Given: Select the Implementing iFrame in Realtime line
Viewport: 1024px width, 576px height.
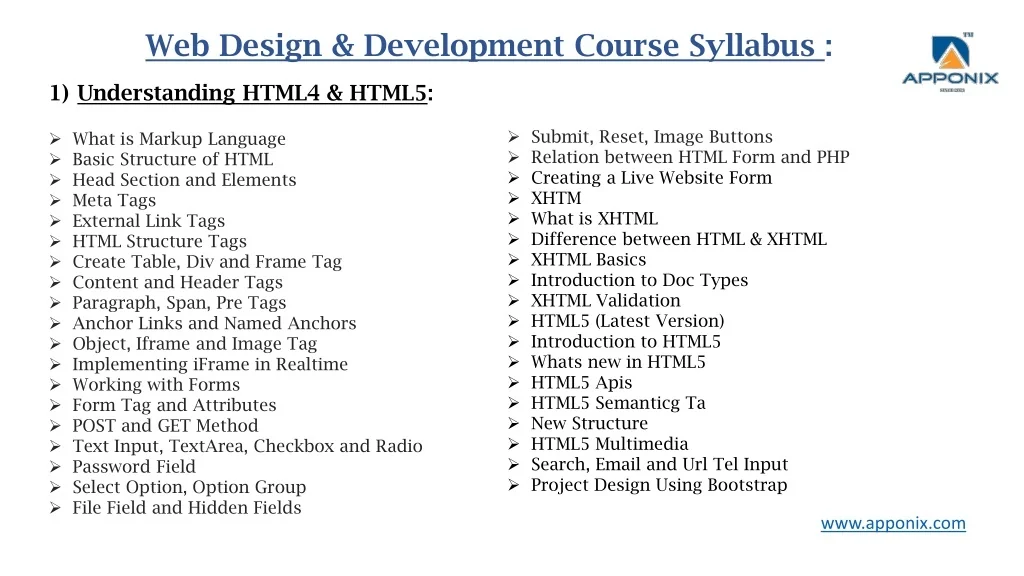Looking at the screenshot, I should tap(210, 364).
